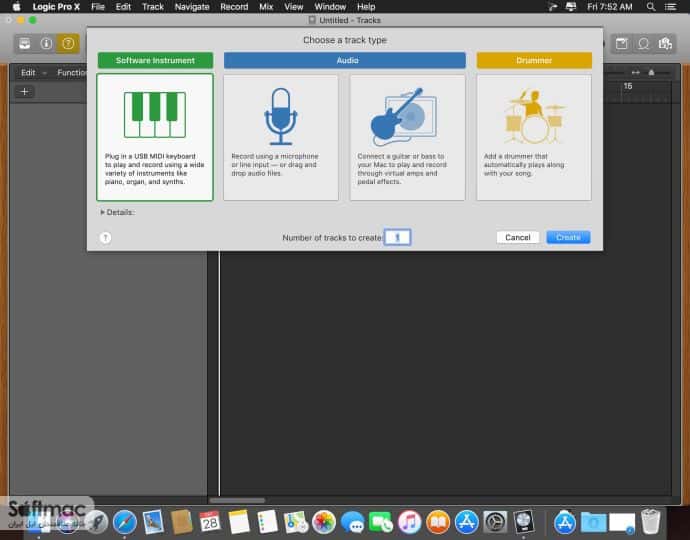This screenshot has width=690, height=540.
Task: Open Photos from the Dock
Action: (x=324, y=522)
